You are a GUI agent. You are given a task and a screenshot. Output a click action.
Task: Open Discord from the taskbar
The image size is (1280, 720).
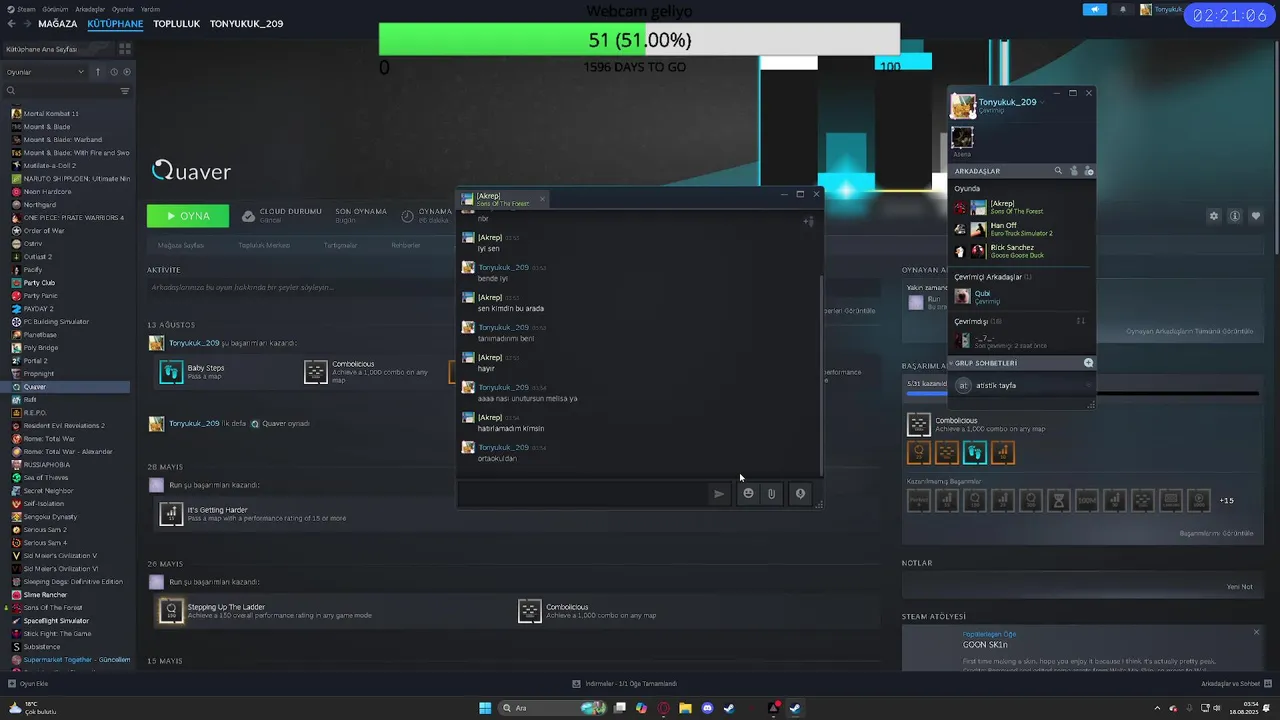pos(707,708)
